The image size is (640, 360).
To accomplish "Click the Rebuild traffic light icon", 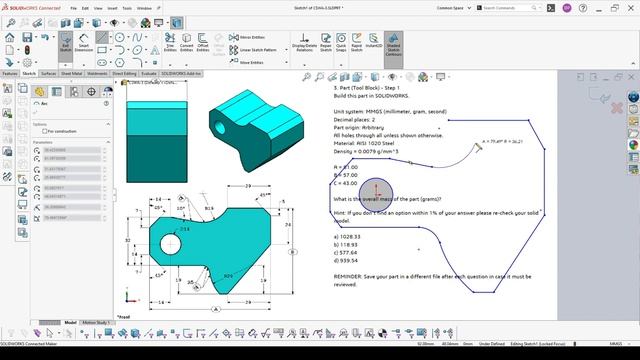I will click(27, 50).
